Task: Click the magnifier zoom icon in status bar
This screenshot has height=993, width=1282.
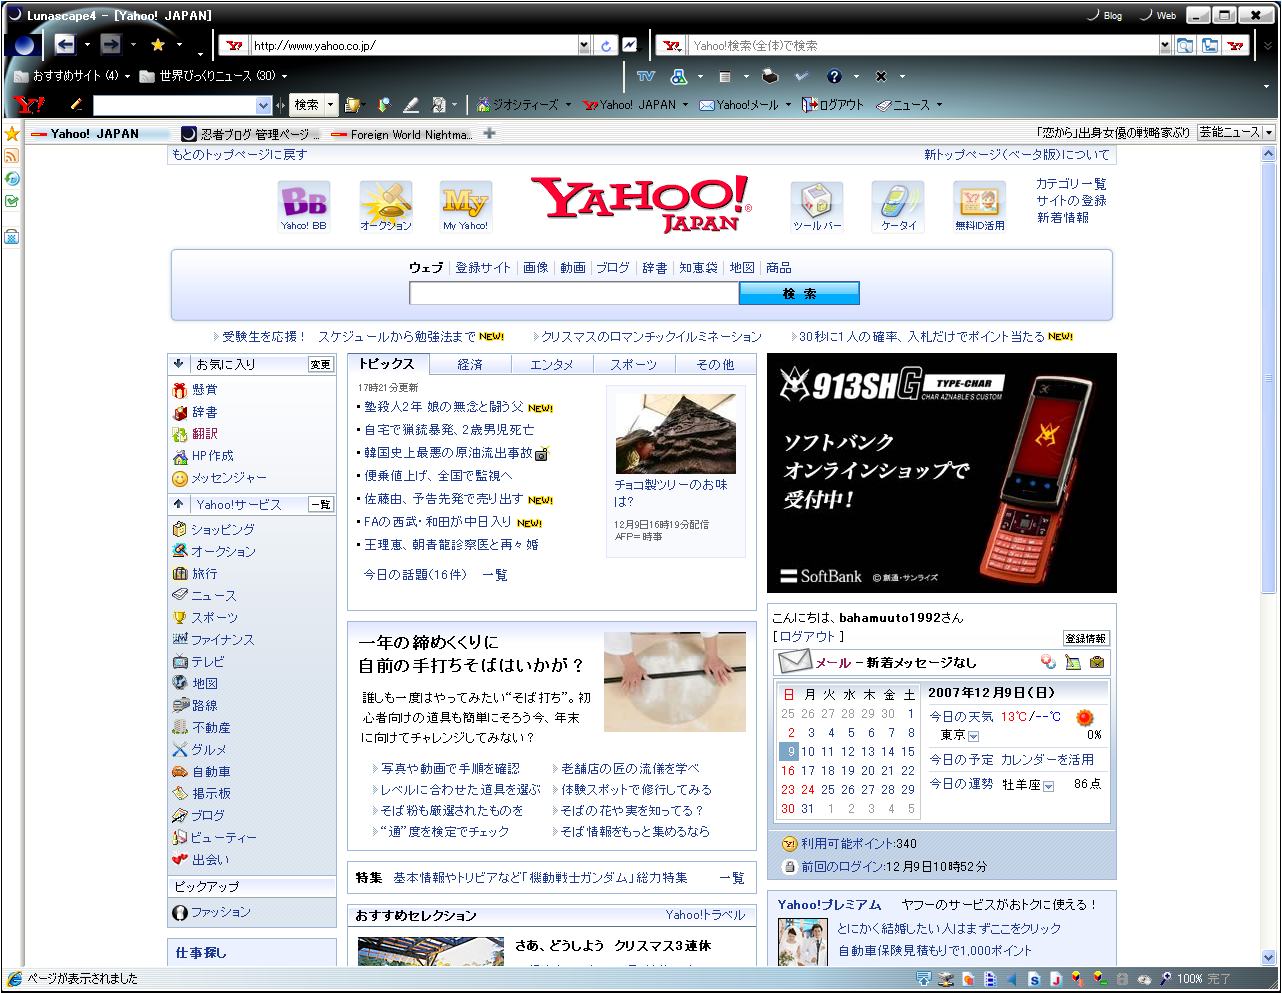Action: [1166, 978]
